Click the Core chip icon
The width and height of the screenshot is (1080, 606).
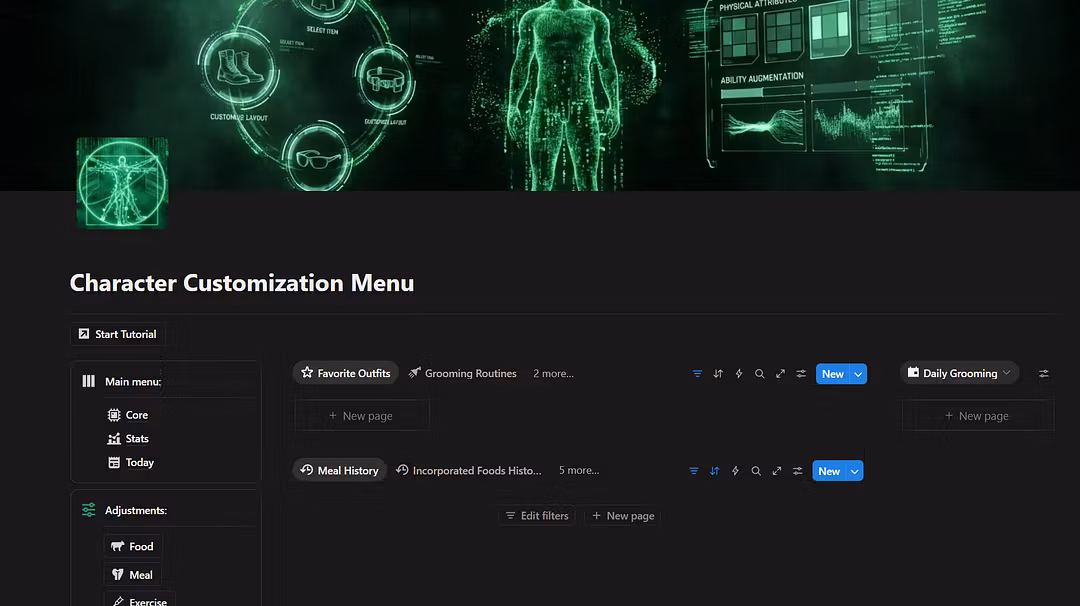tap(114, 415)
